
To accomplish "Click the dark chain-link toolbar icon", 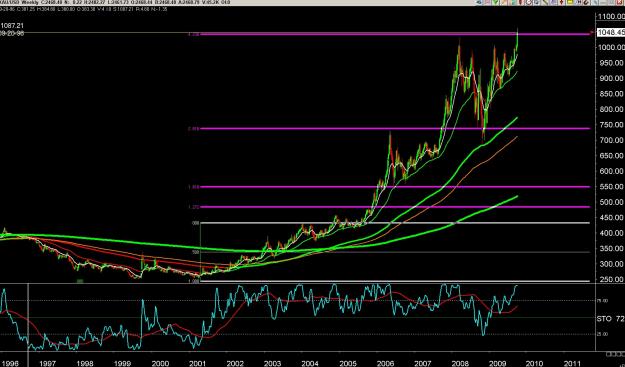I will point(586,2).
